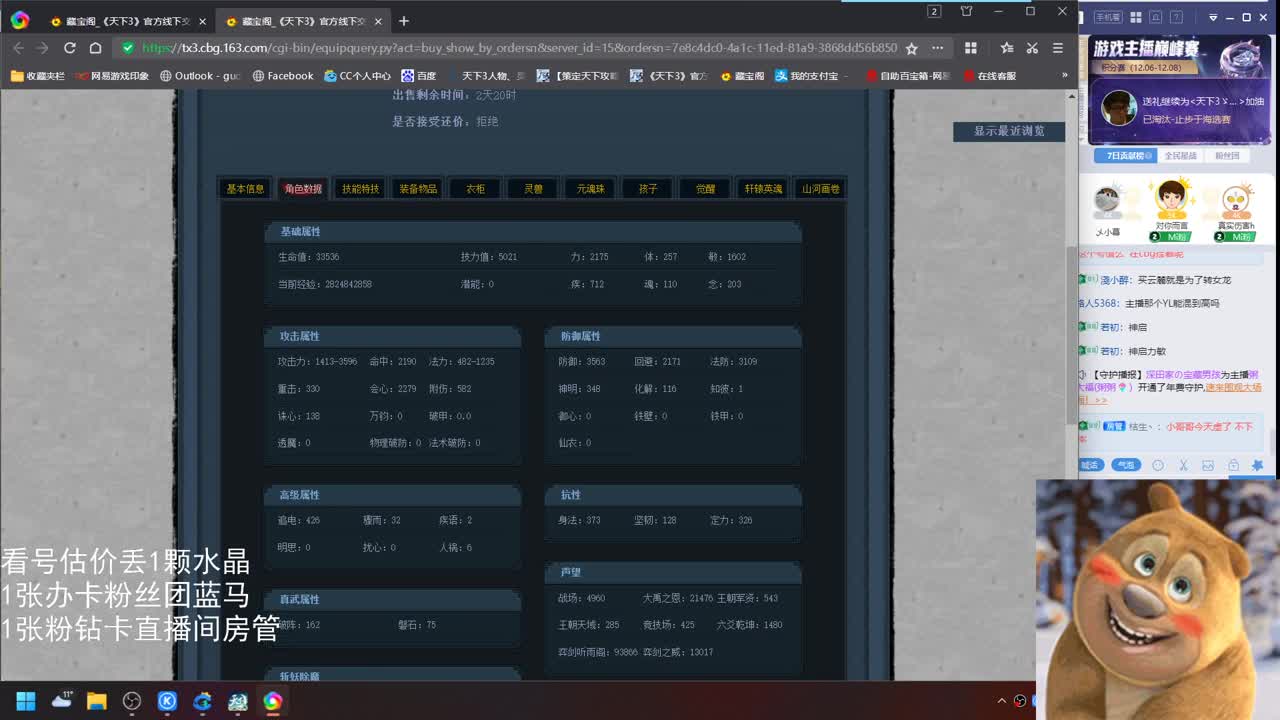Open a new browser tab
Screen dimensions: 1280x720
[404, 21]
